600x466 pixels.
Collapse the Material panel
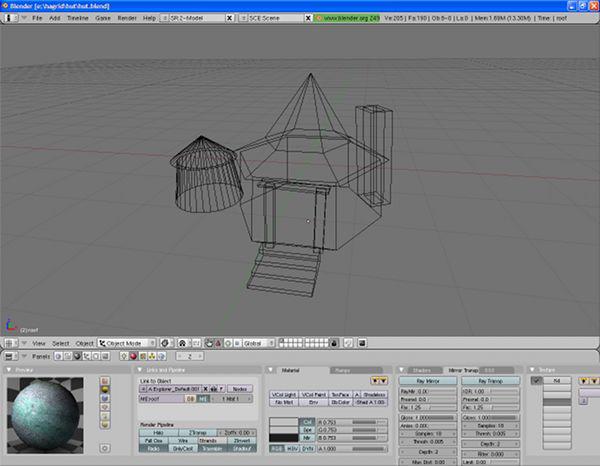271,370
